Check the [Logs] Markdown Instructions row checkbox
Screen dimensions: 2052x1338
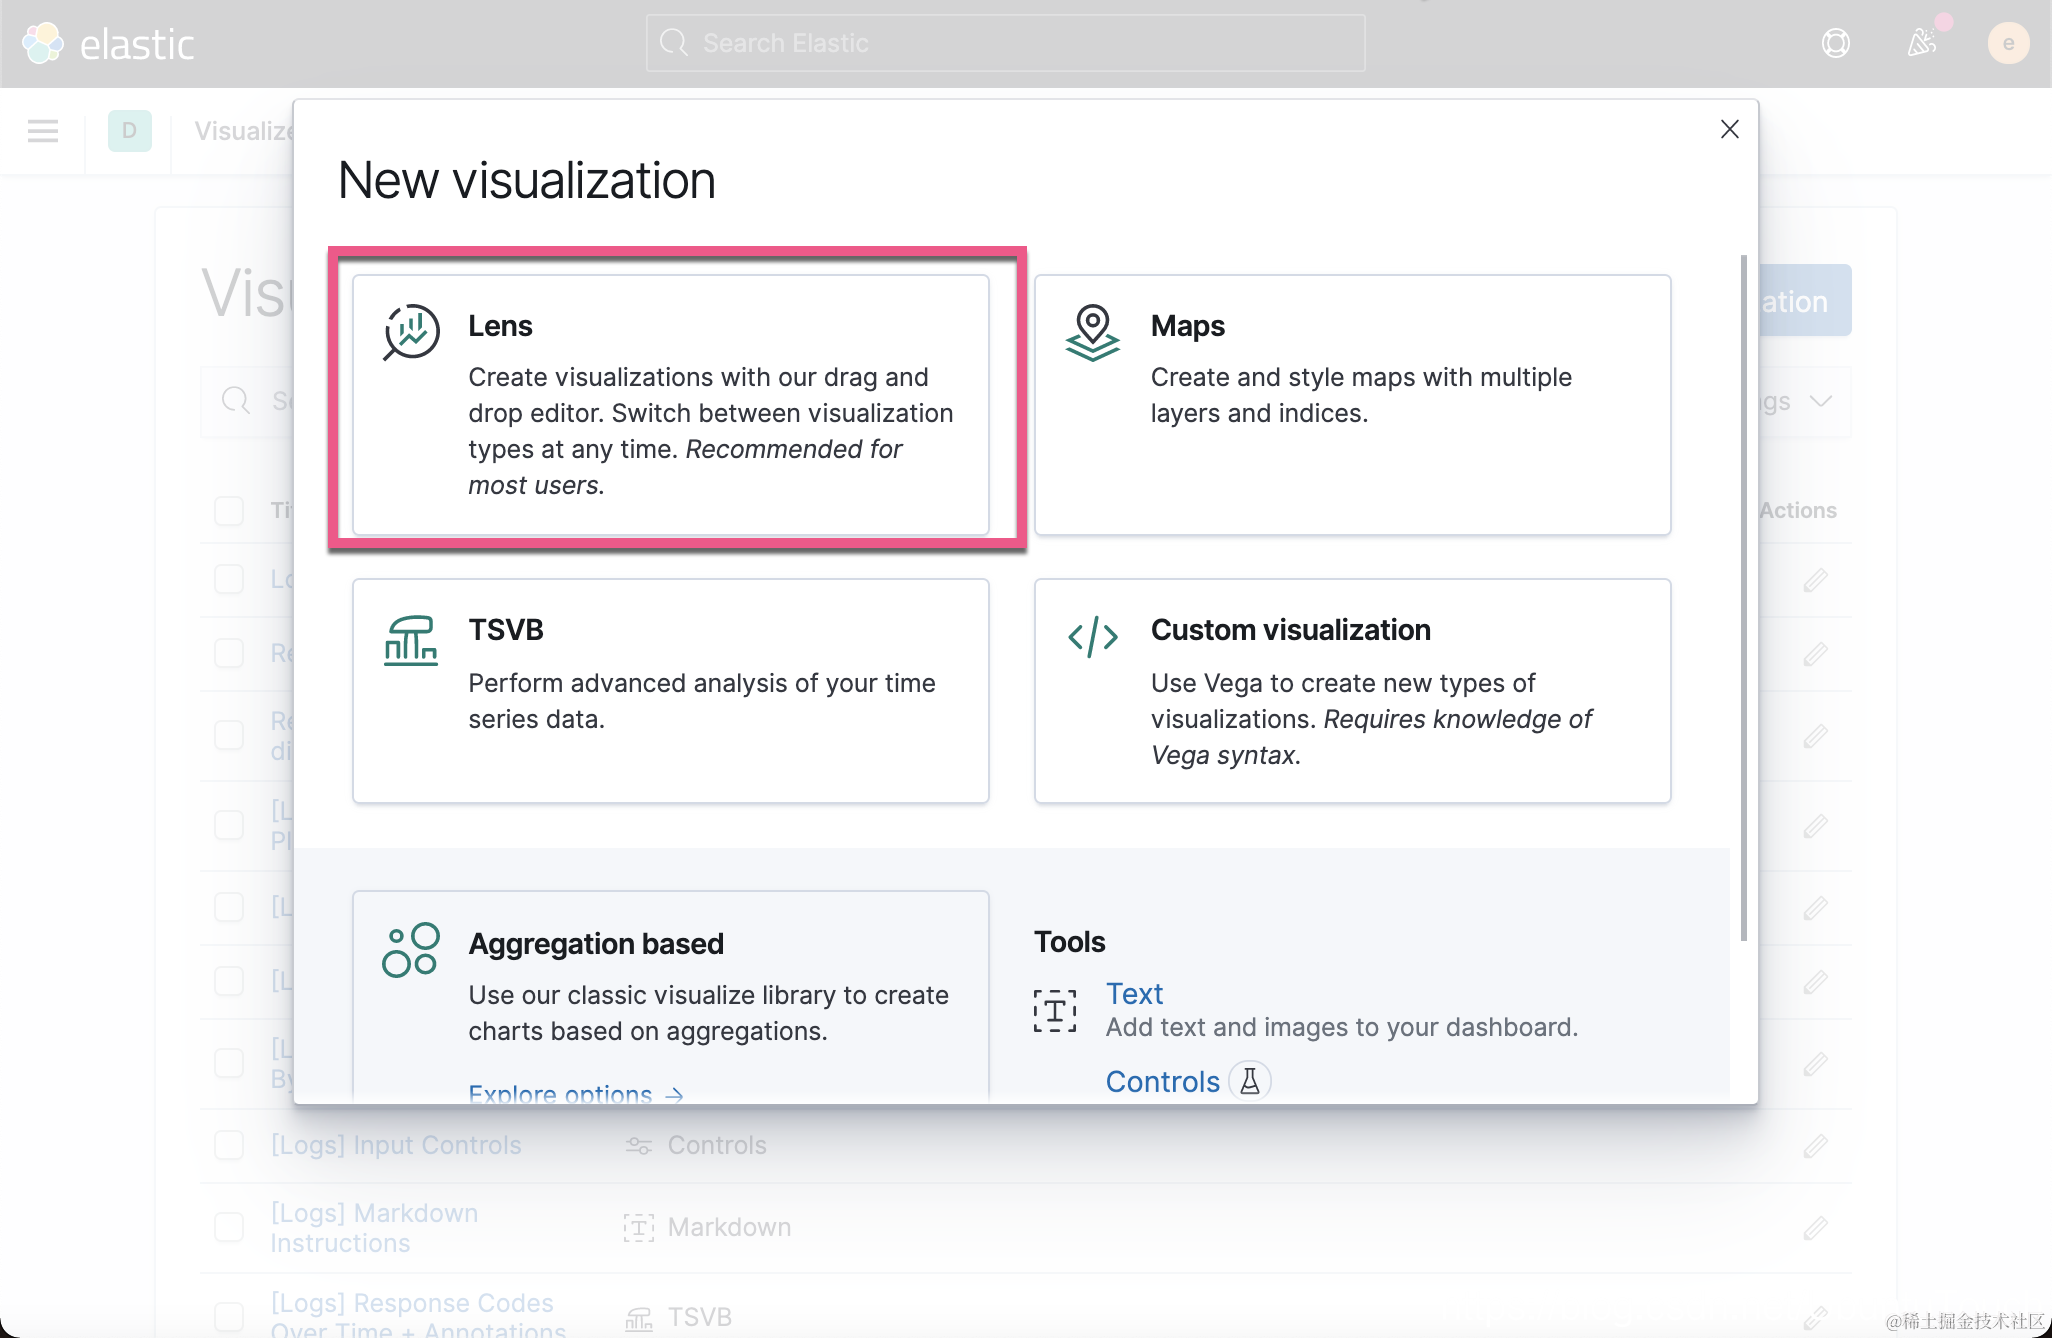click(x=229, y=1227)
